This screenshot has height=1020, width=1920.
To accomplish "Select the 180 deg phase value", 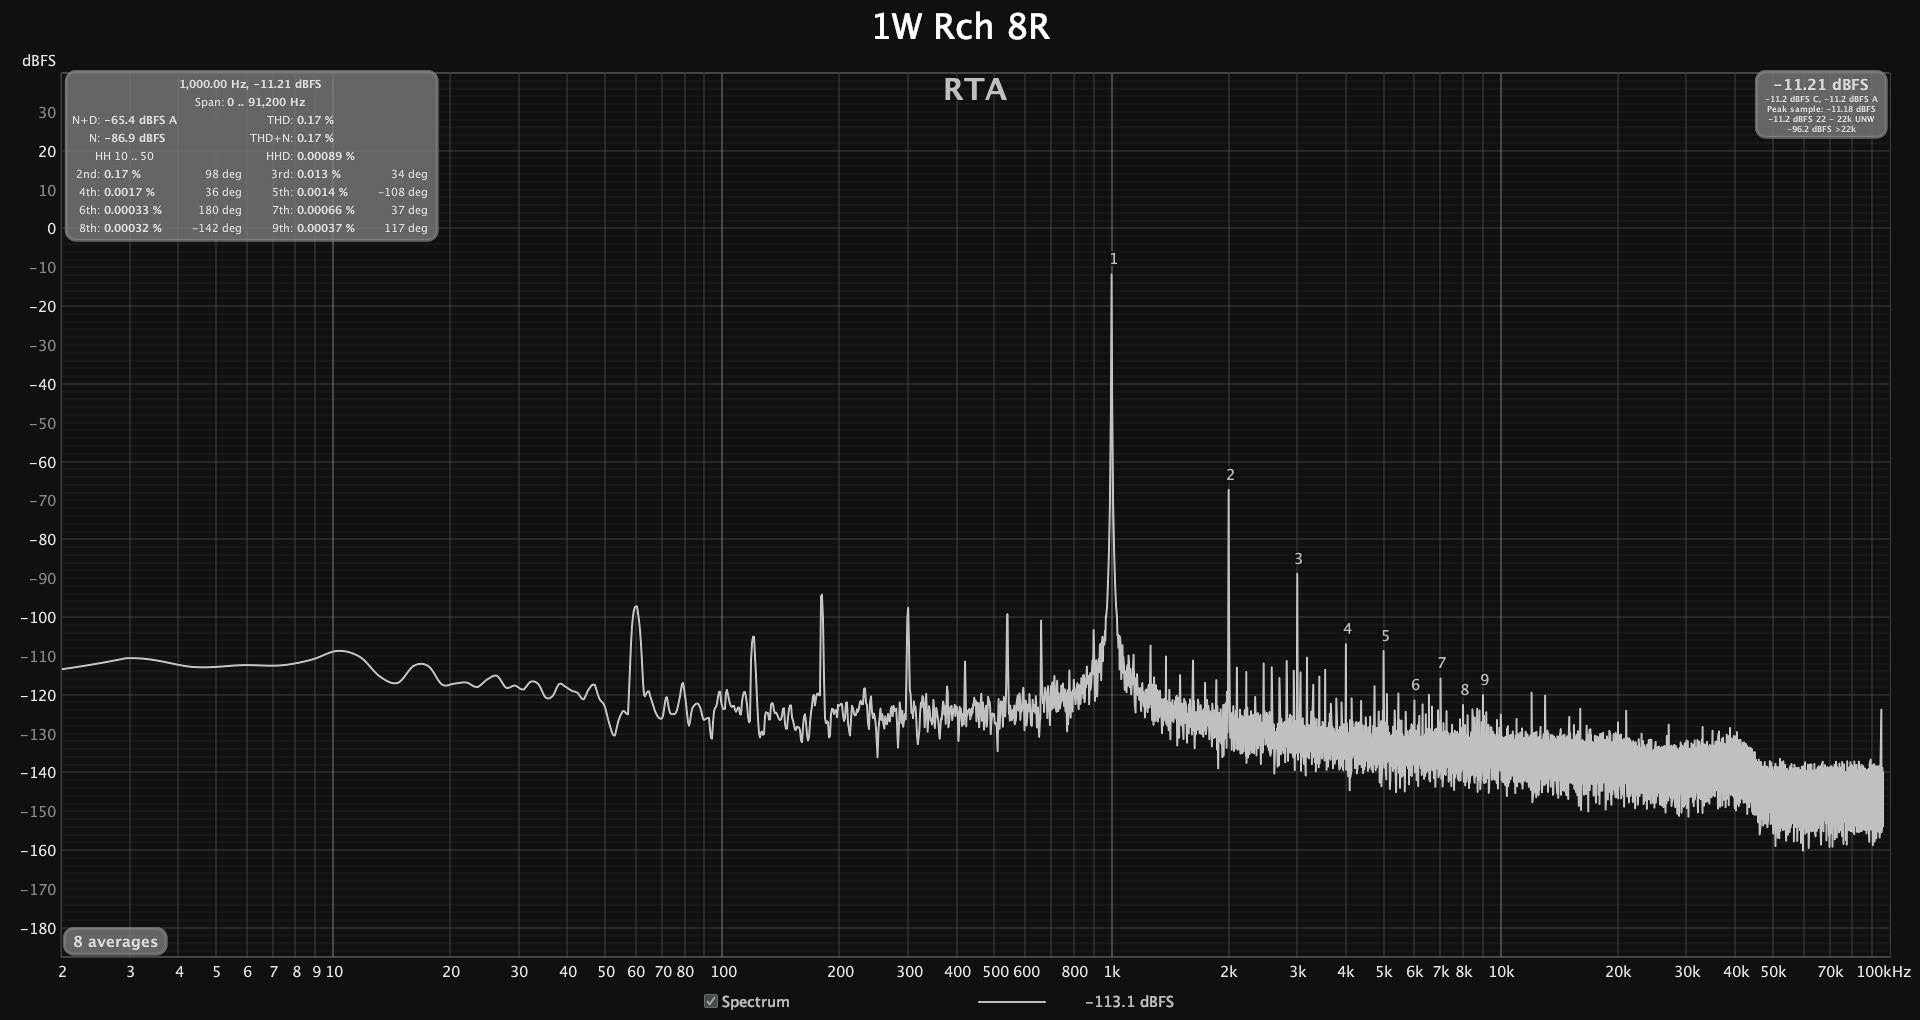I will 220,210.
